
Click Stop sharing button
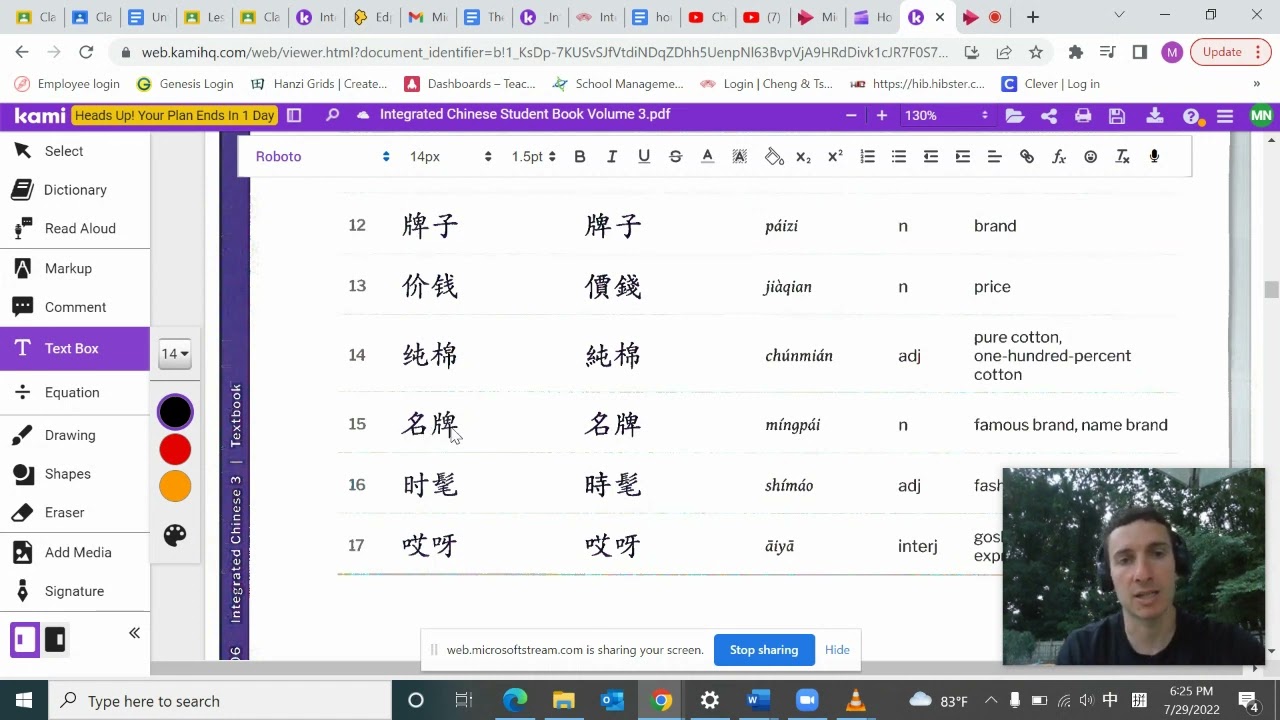(764, 650)
